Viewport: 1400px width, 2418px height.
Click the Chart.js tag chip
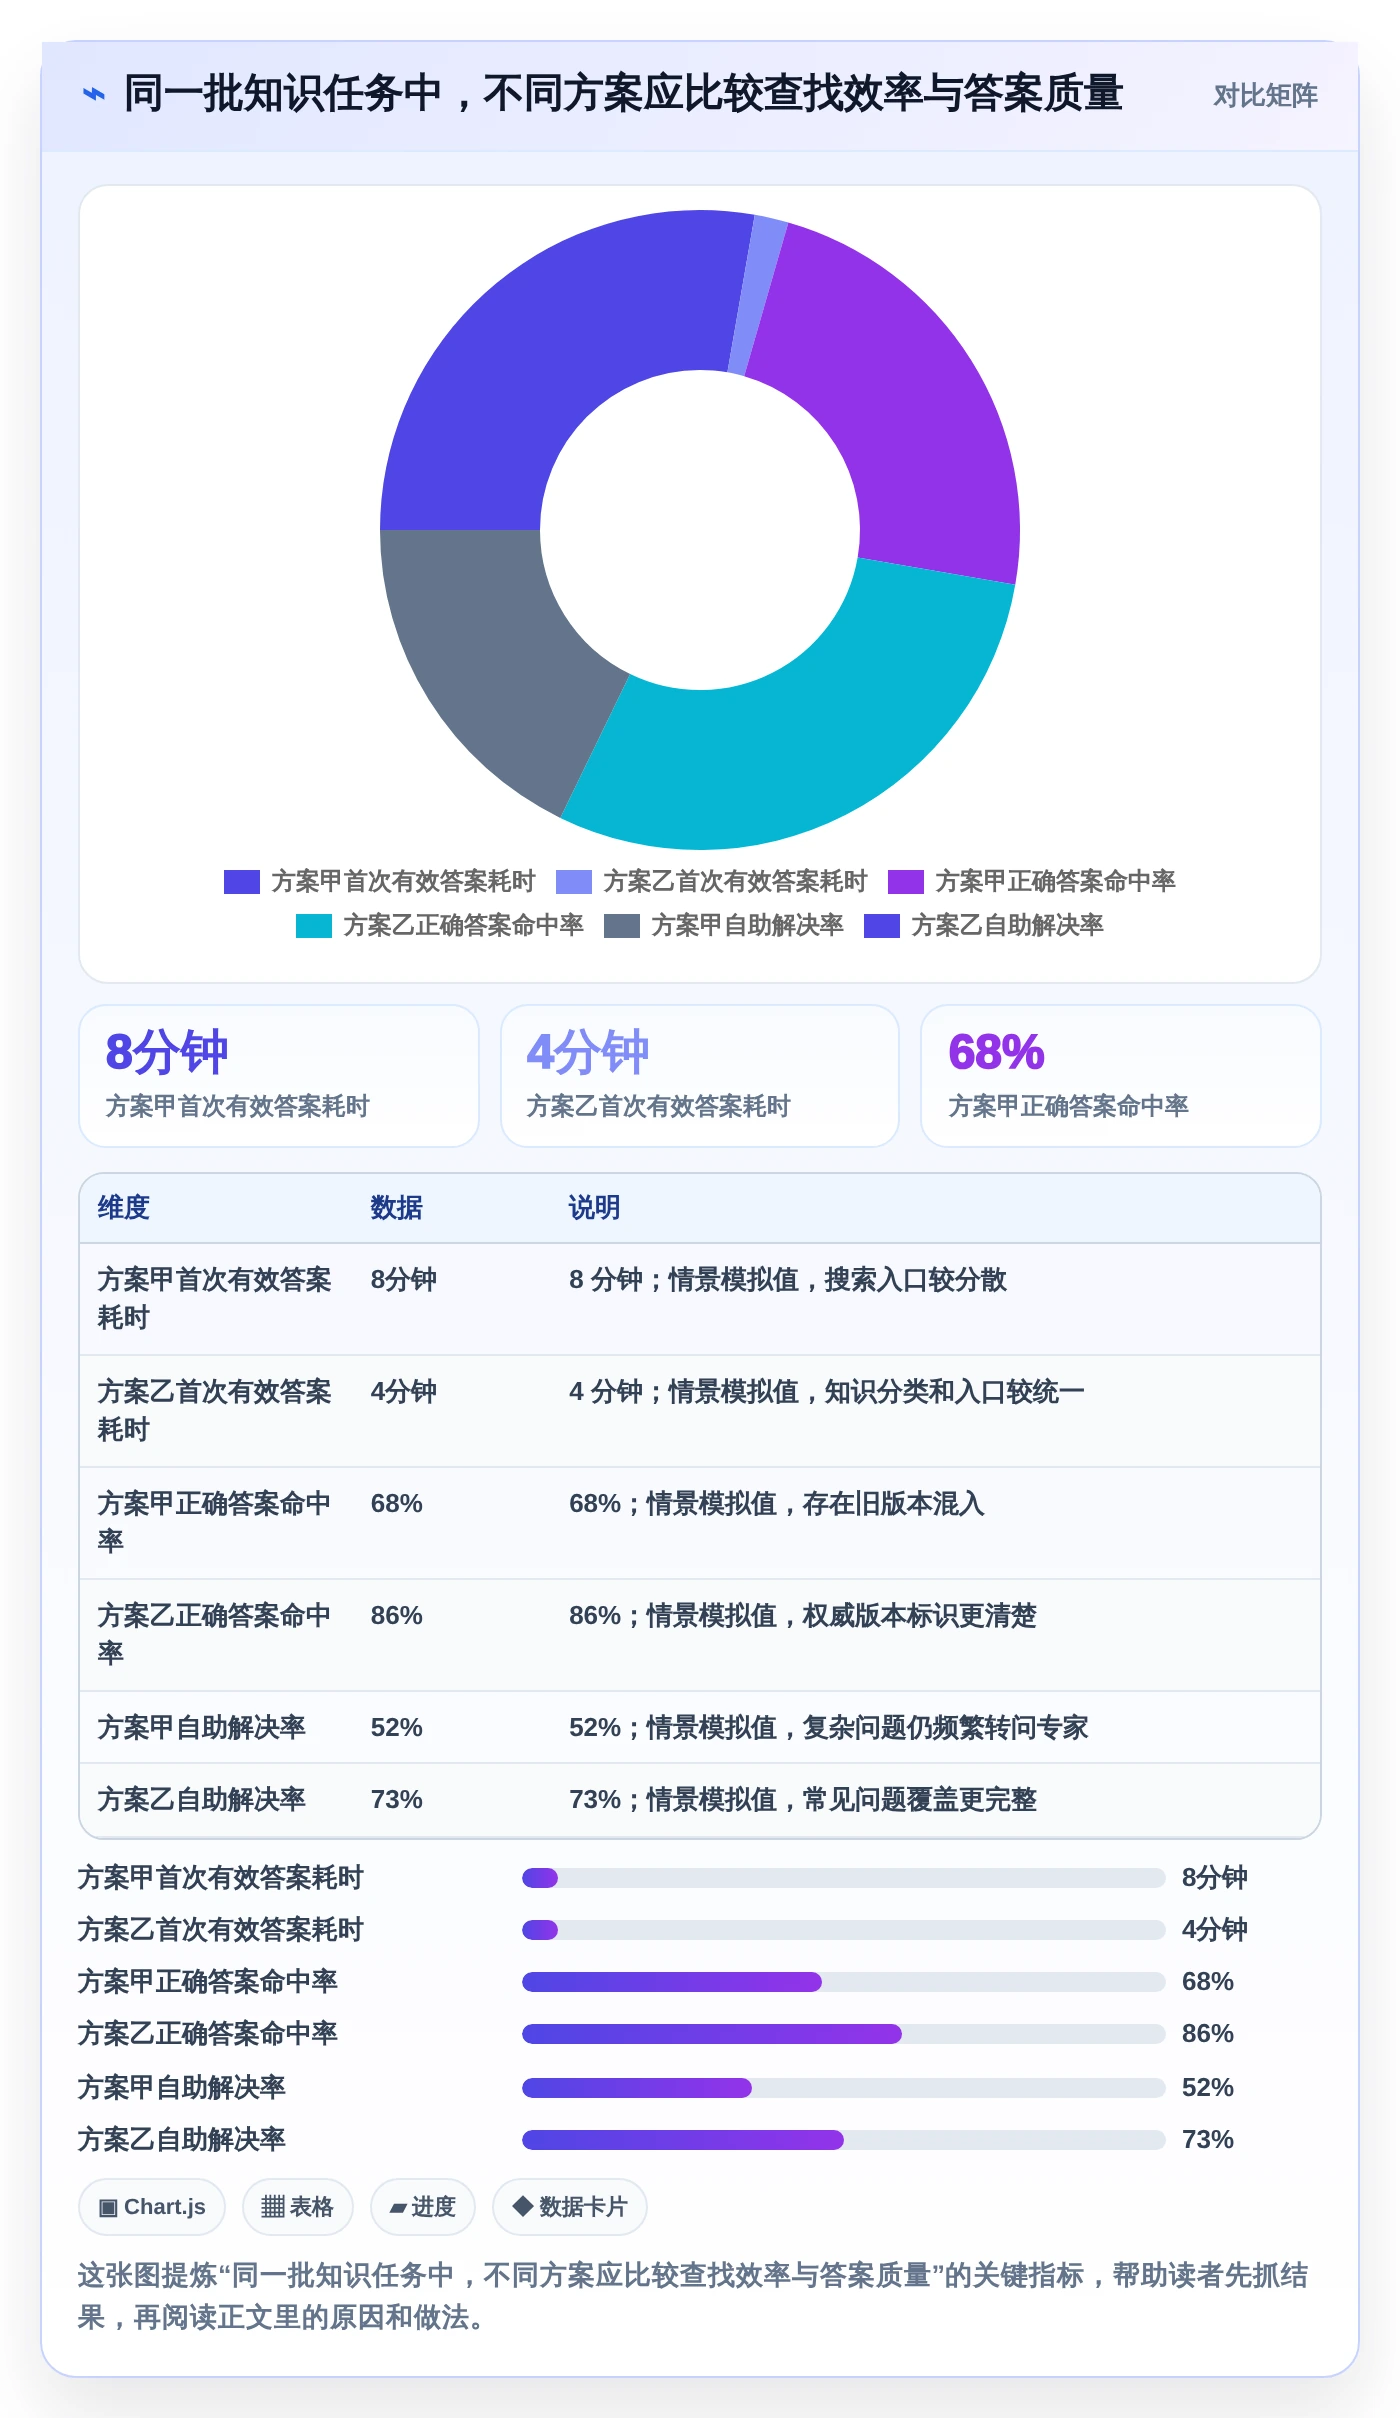[152, 2207]
